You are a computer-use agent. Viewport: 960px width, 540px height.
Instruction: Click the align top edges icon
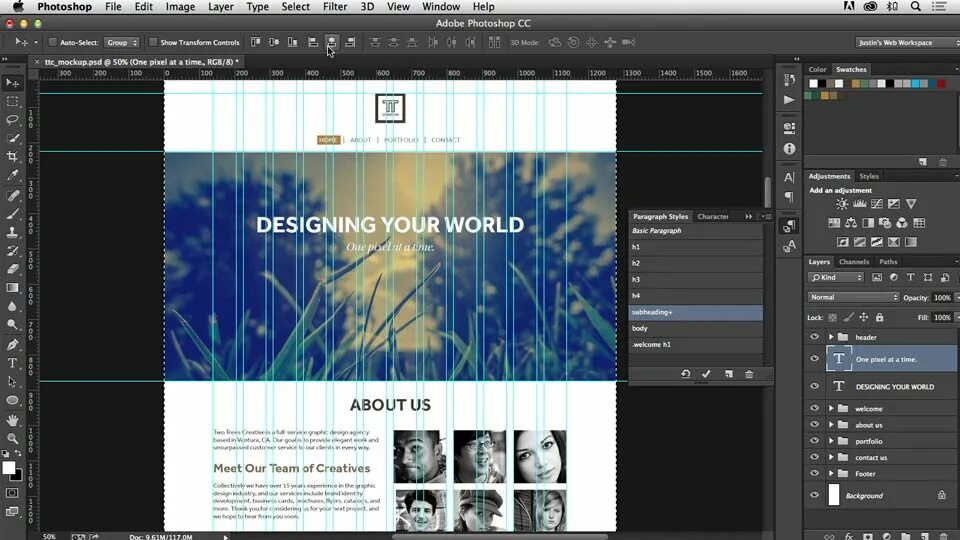255,42
